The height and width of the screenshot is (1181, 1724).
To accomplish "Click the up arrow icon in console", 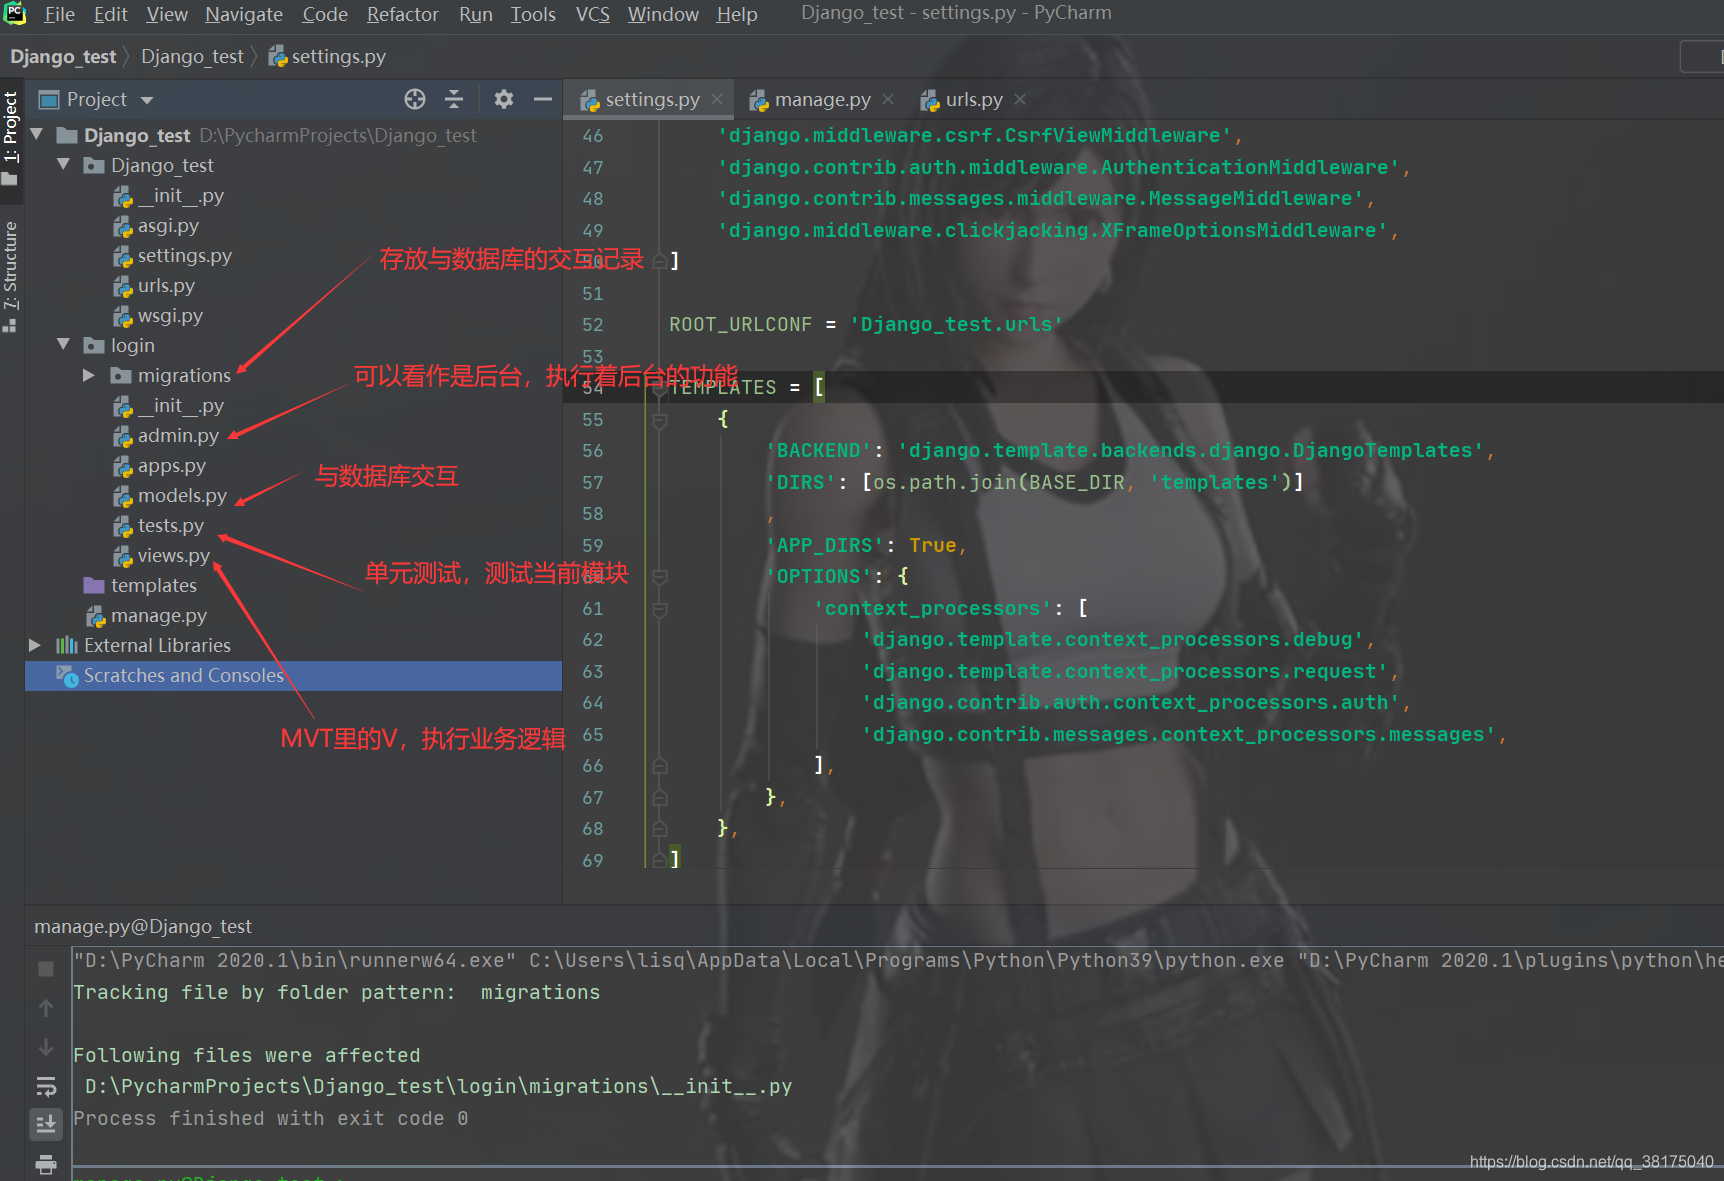I will click(x=46, y=1008).
